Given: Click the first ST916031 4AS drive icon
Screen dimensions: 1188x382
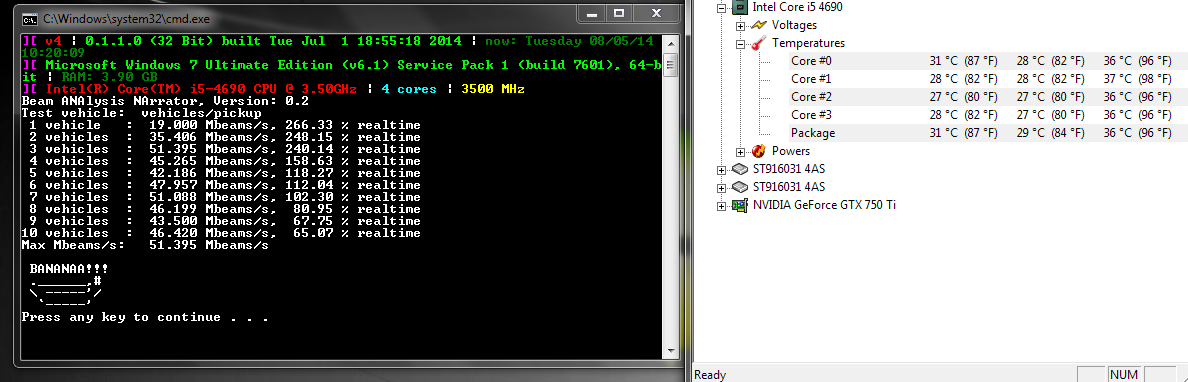Looking at the screenshot, I should [x=740, y=169].
